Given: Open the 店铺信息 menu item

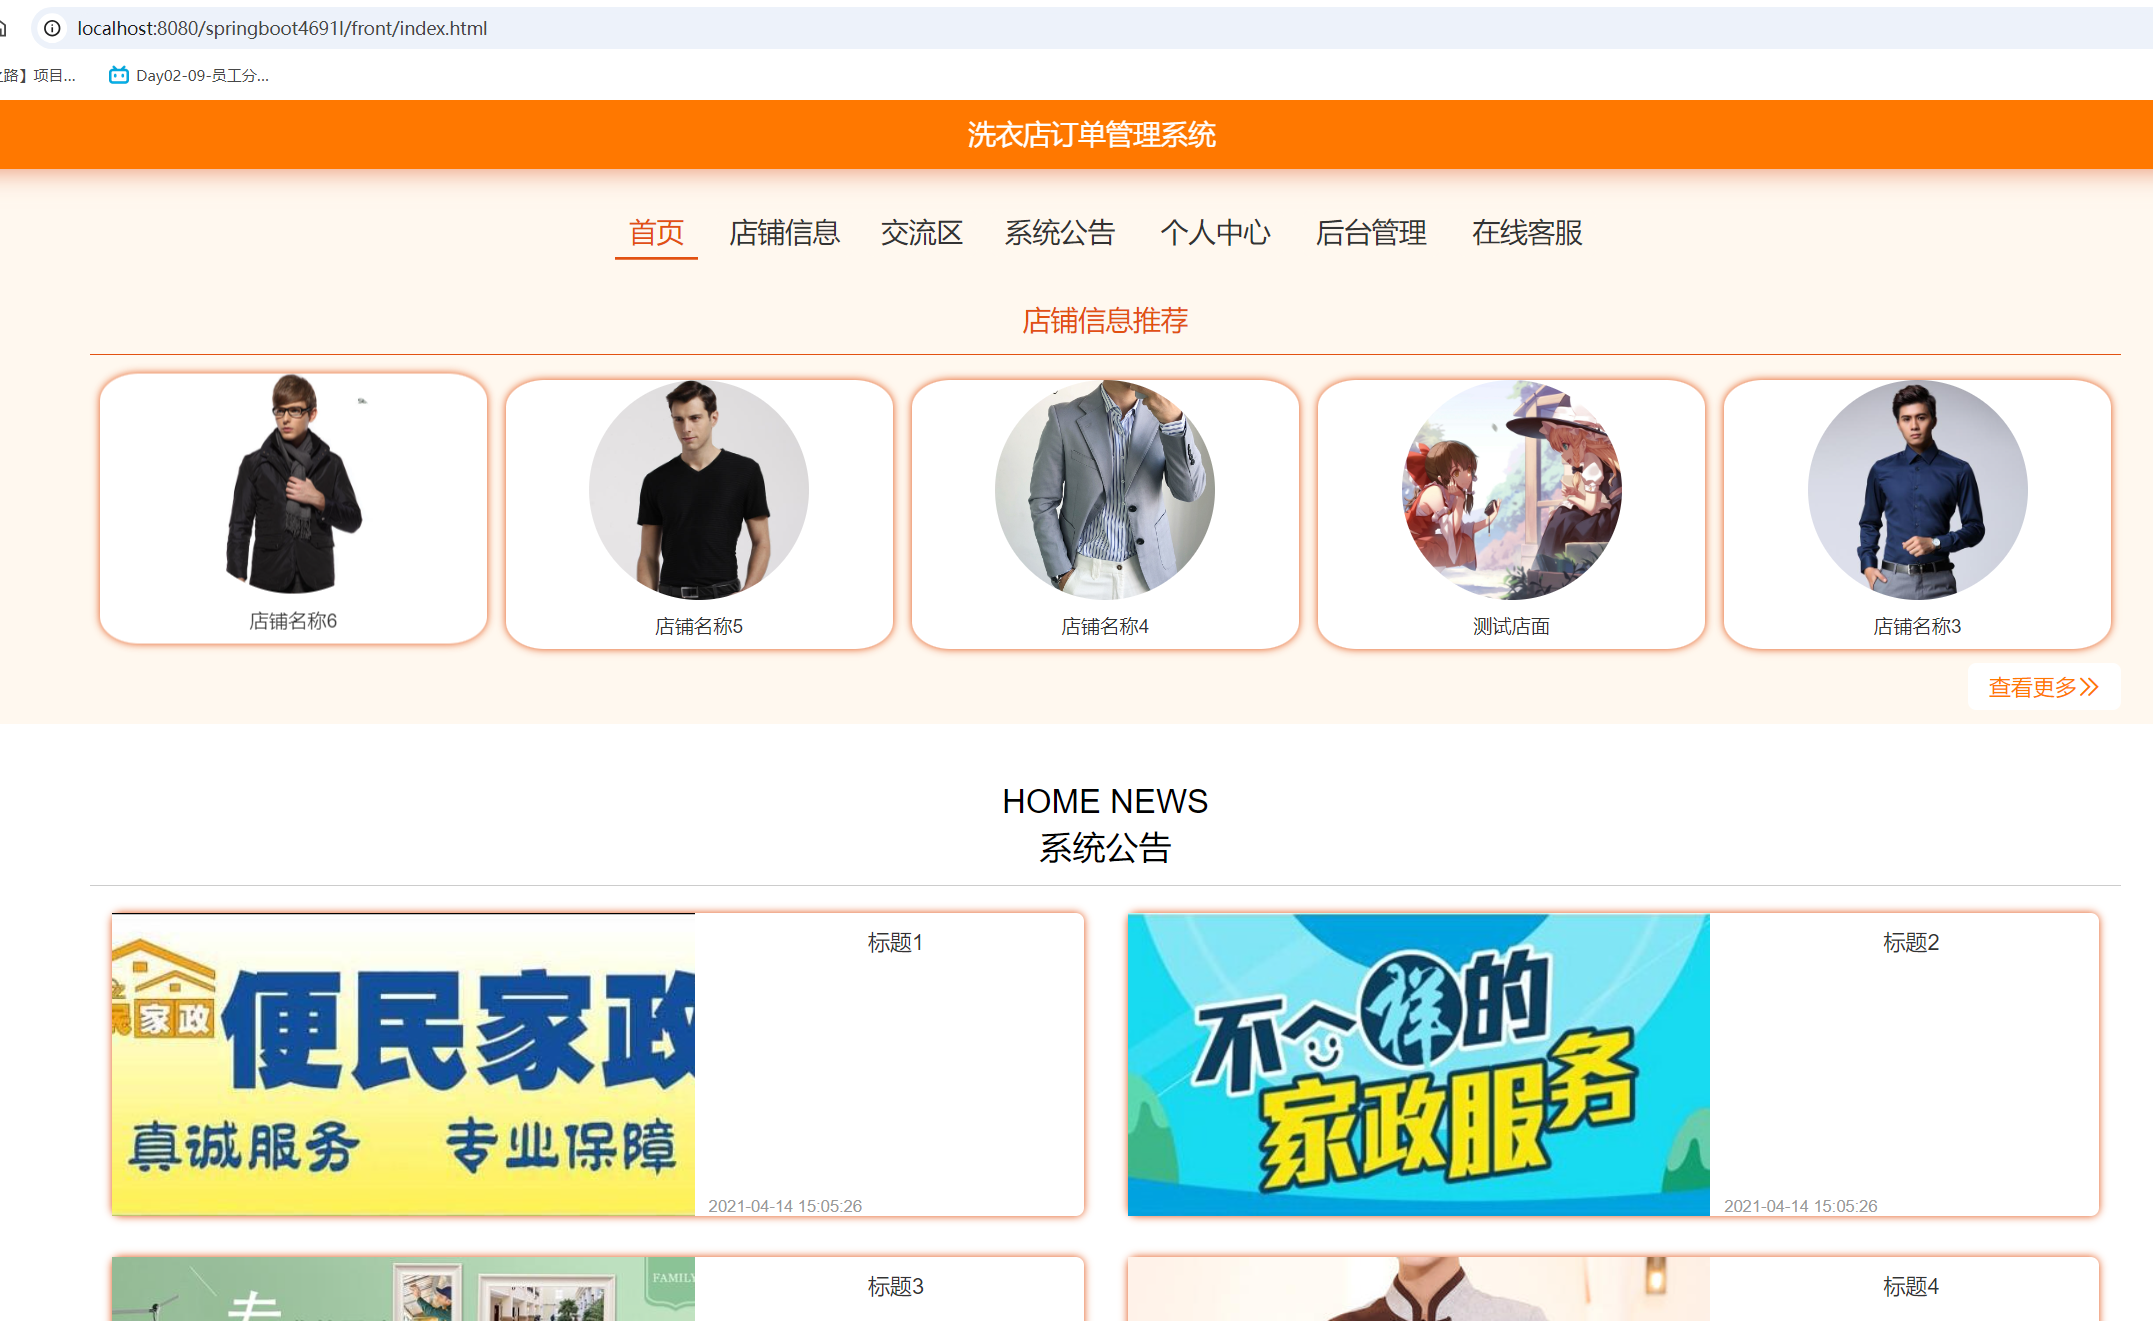Looking at the screenshot, I should coord(784,233).
